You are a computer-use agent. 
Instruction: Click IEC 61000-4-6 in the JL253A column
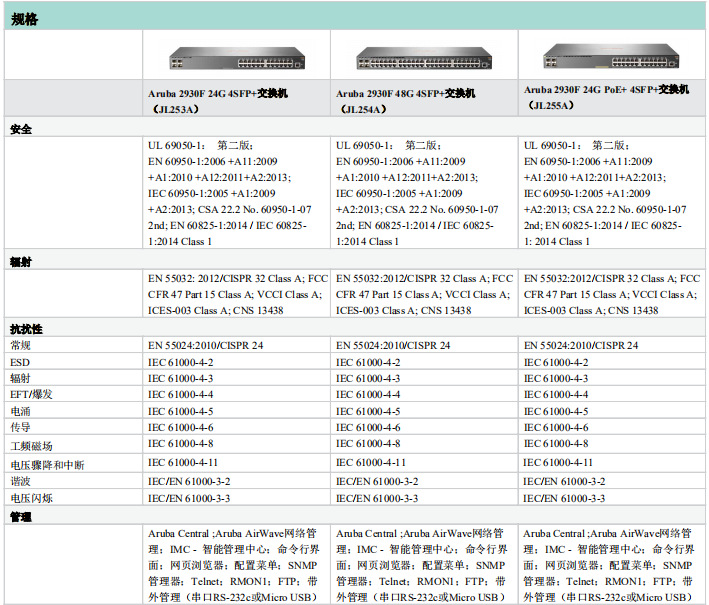tap(180, 427)
